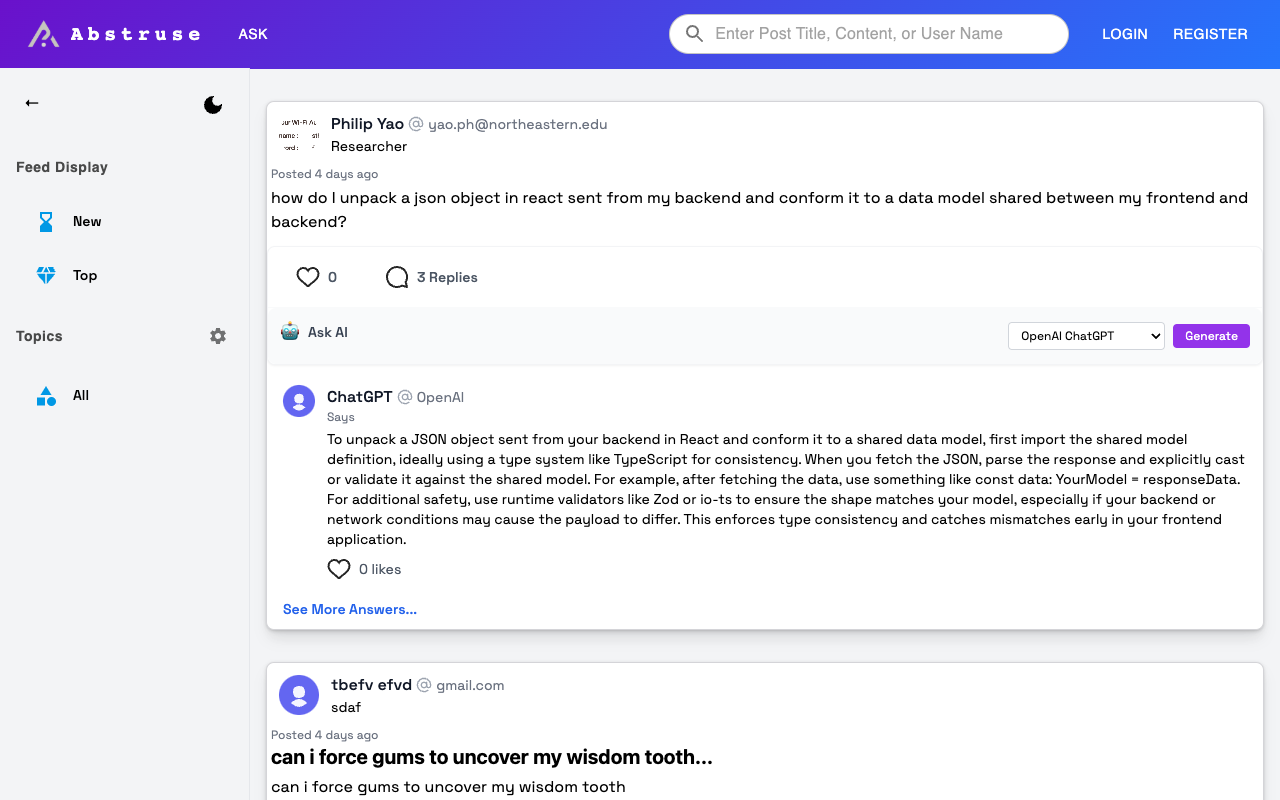Image resolution: width=1280 pixels, height=800 pixels.
Task: Like ChatGPT's answer via its heart icon
Action: (338, 568)
